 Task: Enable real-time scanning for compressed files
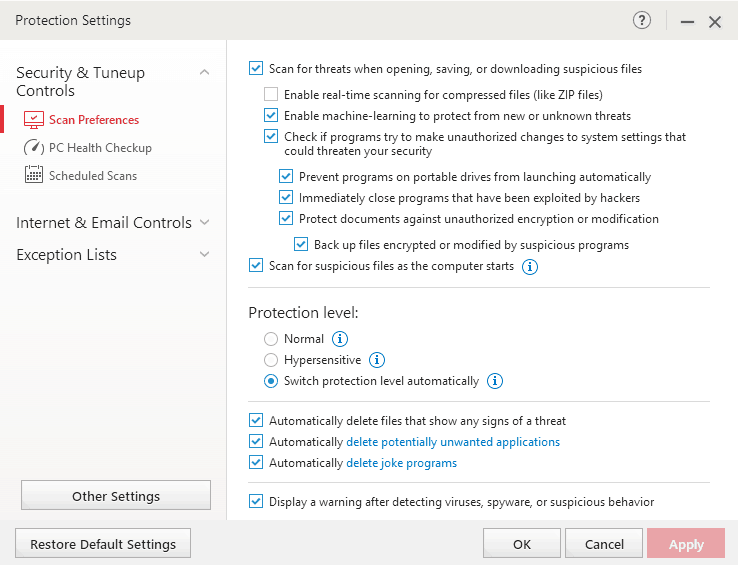coord(271,94)
